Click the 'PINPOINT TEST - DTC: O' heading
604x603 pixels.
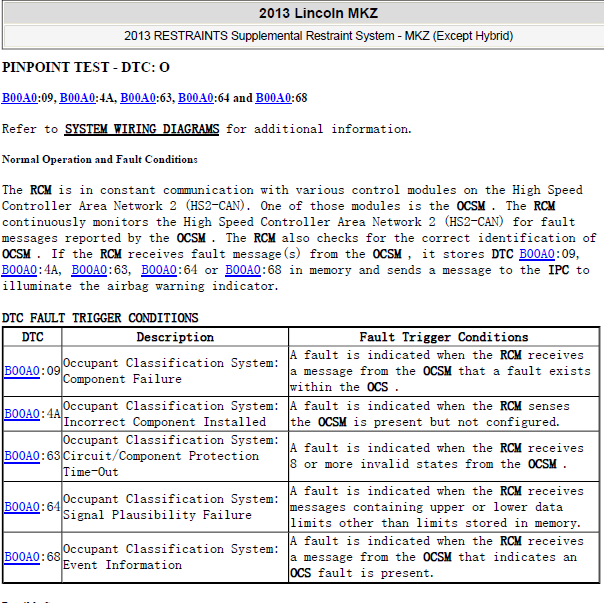pos(86,67)
